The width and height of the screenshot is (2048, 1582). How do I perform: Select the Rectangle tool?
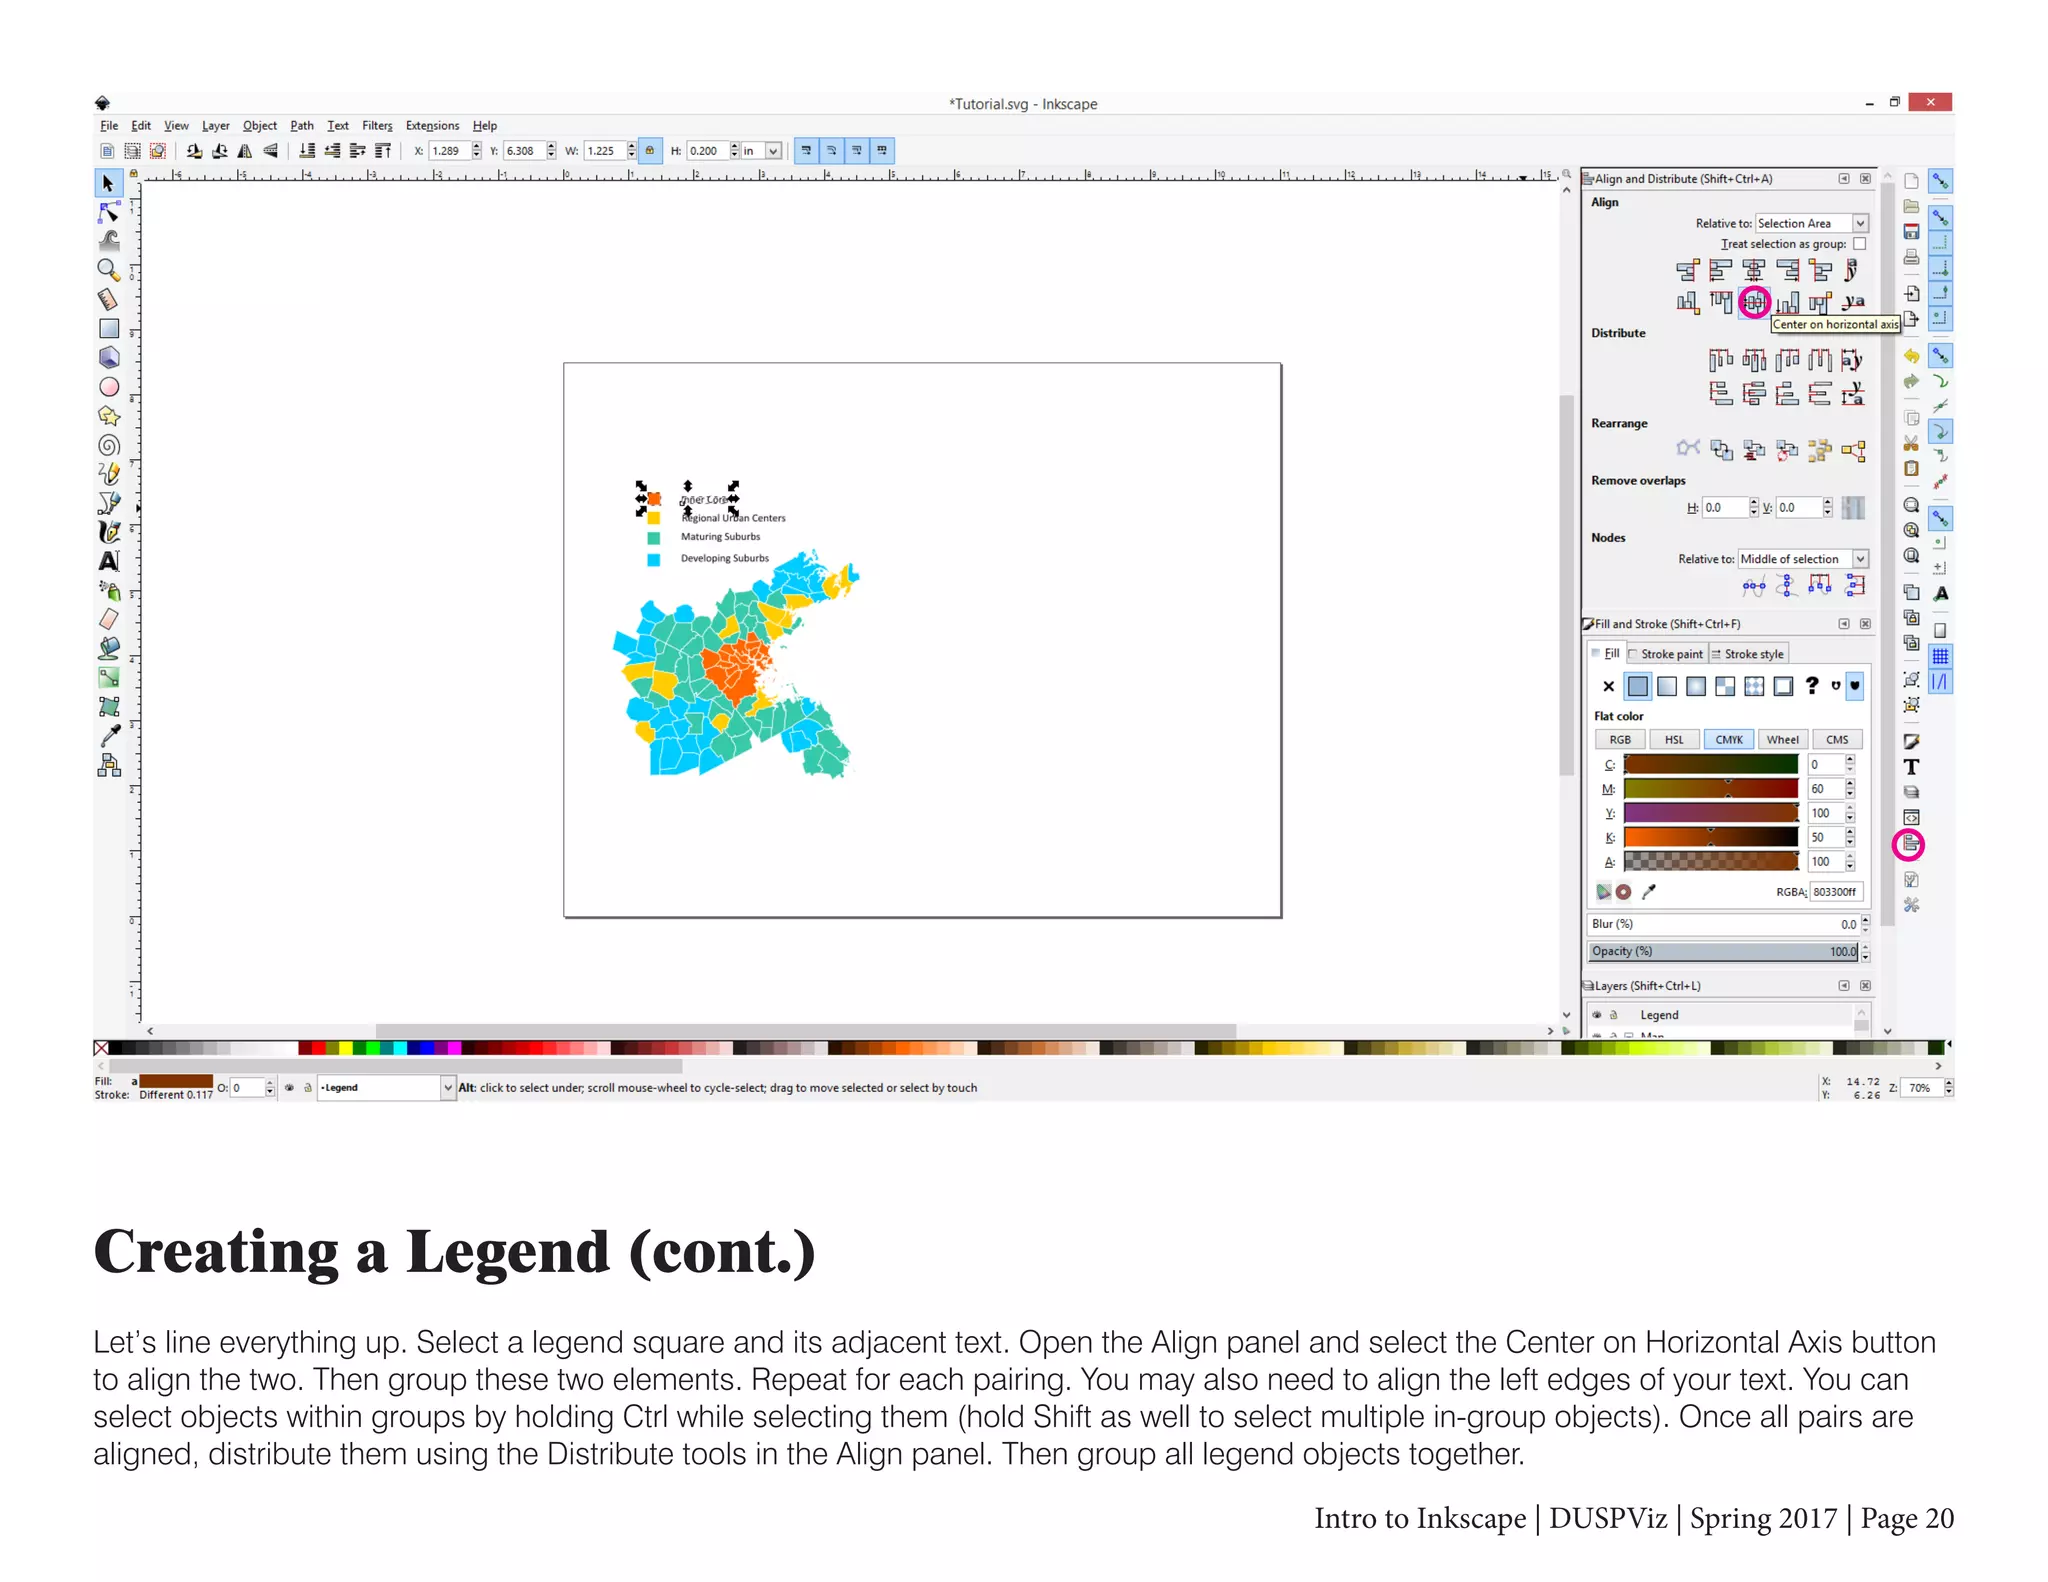click(x=108, y=329)
